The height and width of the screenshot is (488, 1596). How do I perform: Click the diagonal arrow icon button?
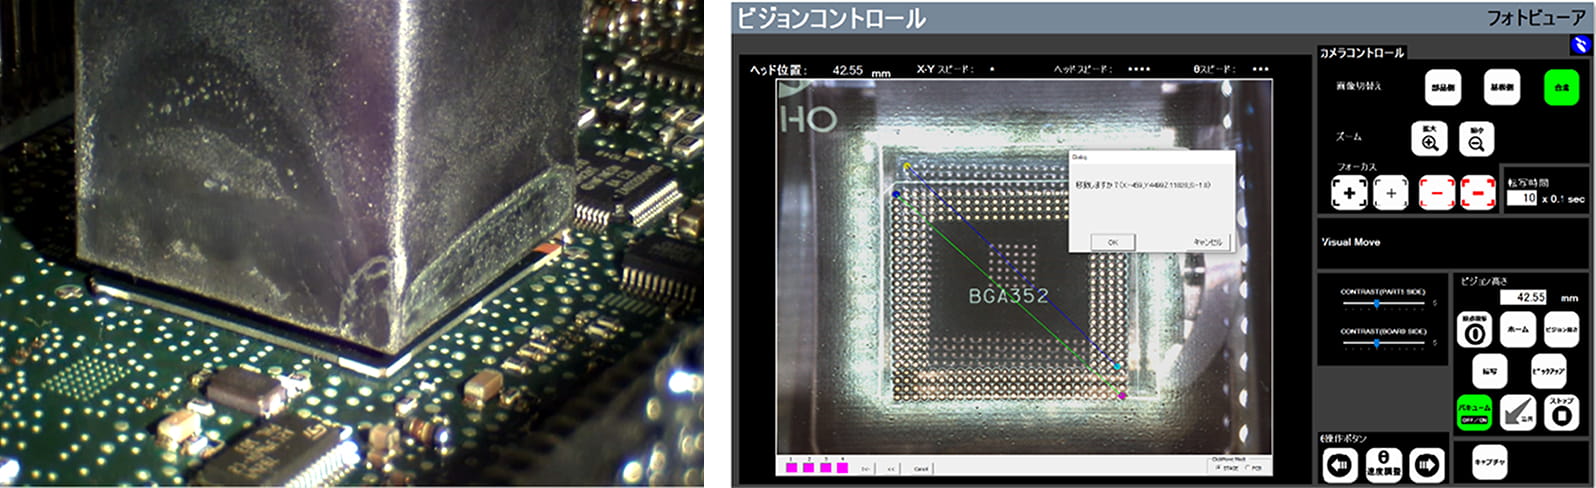1518,412
